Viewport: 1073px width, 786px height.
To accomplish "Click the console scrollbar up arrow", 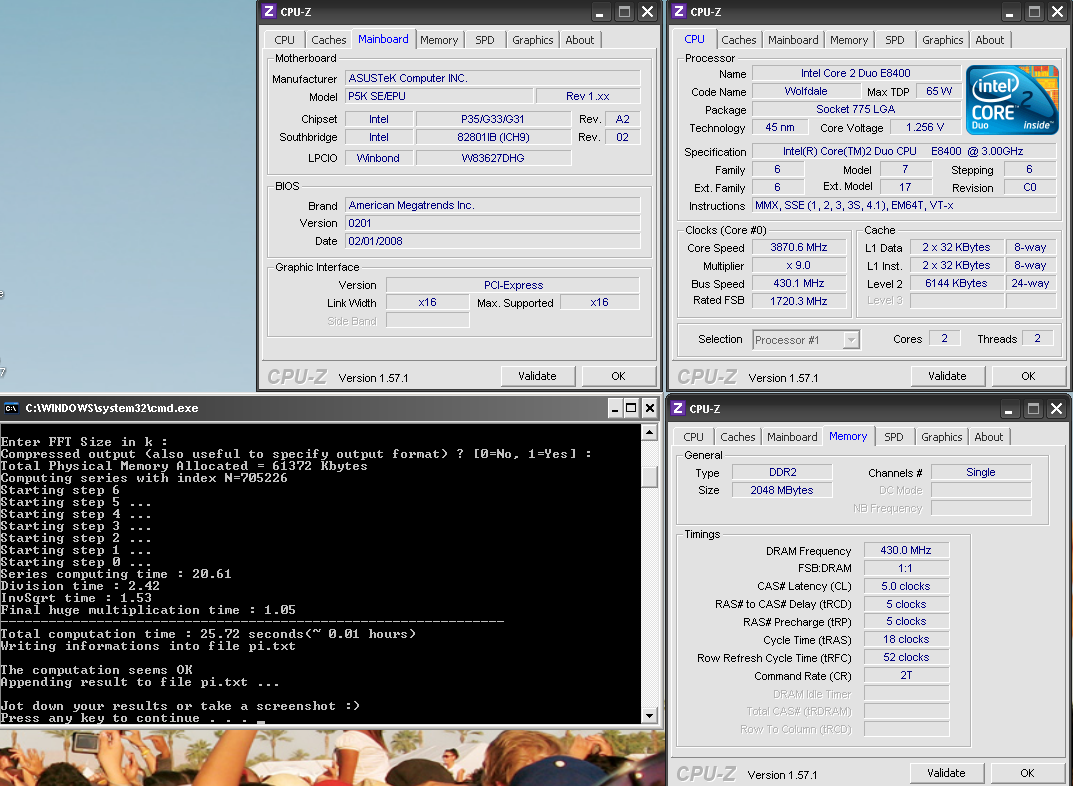I will coord(649,432).
